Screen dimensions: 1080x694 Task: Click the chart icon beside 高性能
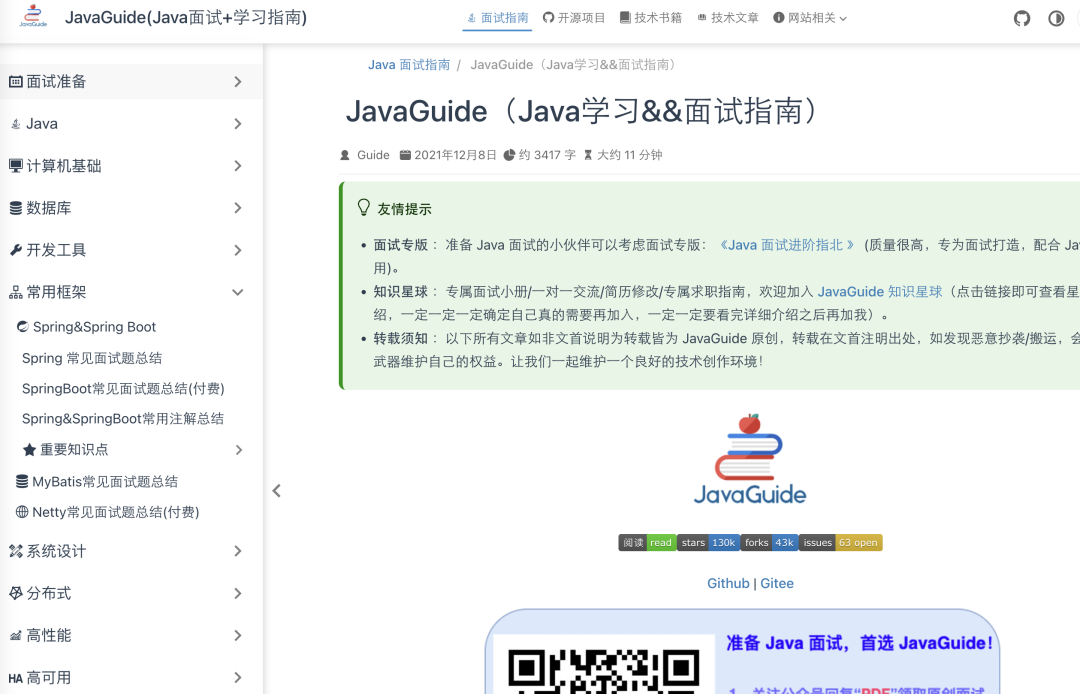pyautogui.click(x=15, y=635)
